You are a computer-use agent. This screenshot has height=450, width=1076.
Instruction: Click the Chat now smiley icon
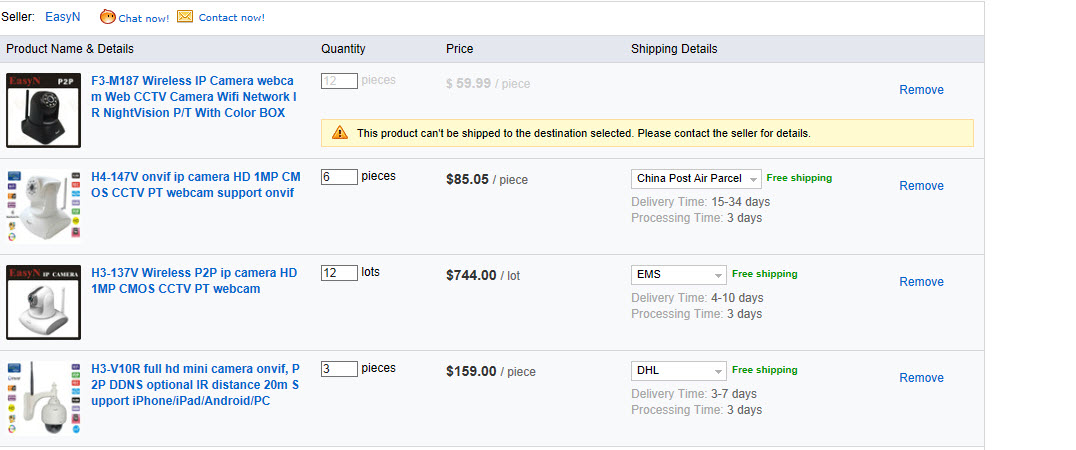[108, 17]
